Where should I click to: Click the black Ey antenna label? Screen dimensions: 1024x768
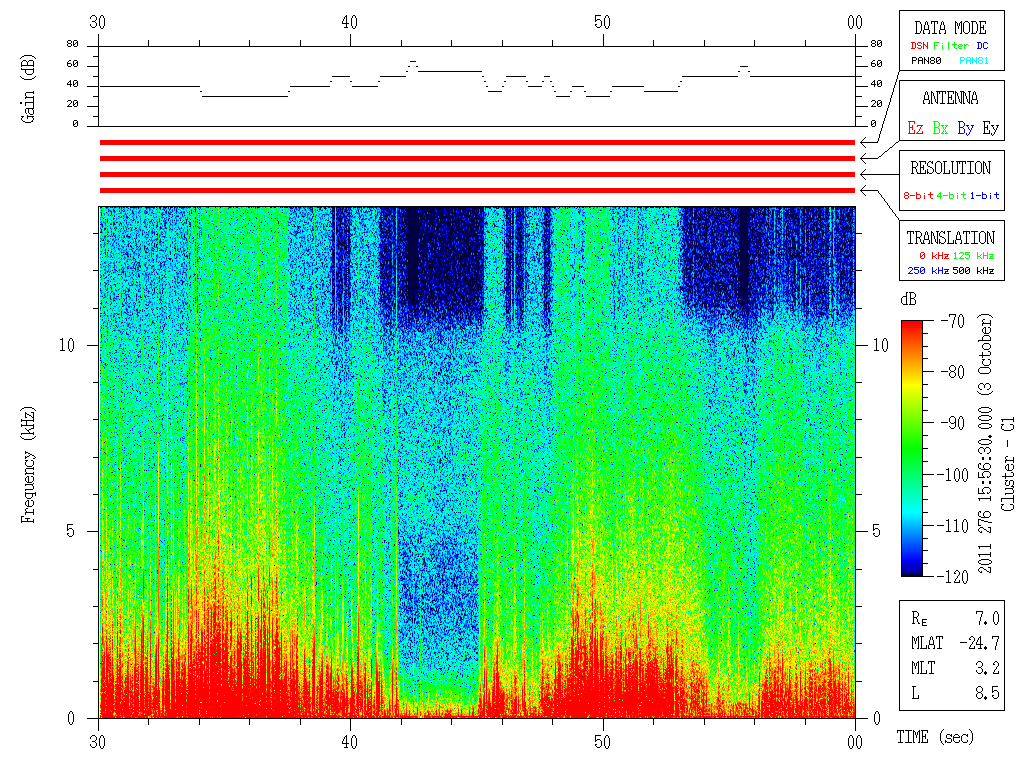click(x=990, y=128)
